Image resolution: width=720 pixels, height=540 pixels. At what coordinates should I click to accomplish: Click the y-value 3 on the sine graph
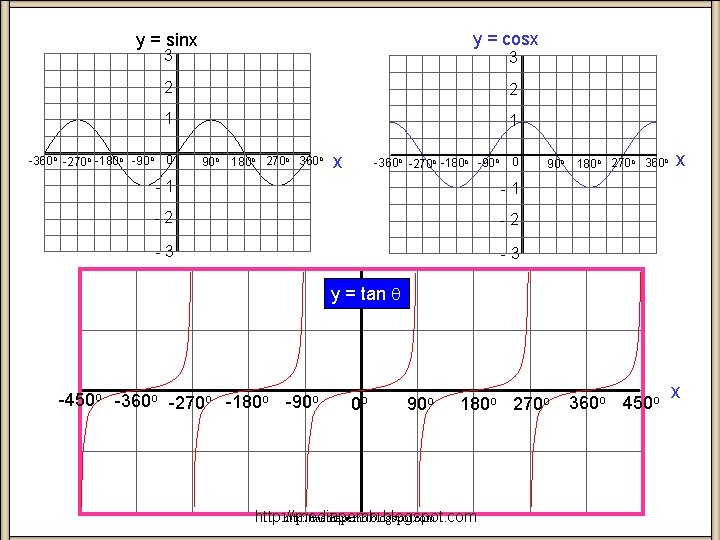point(169,56)
